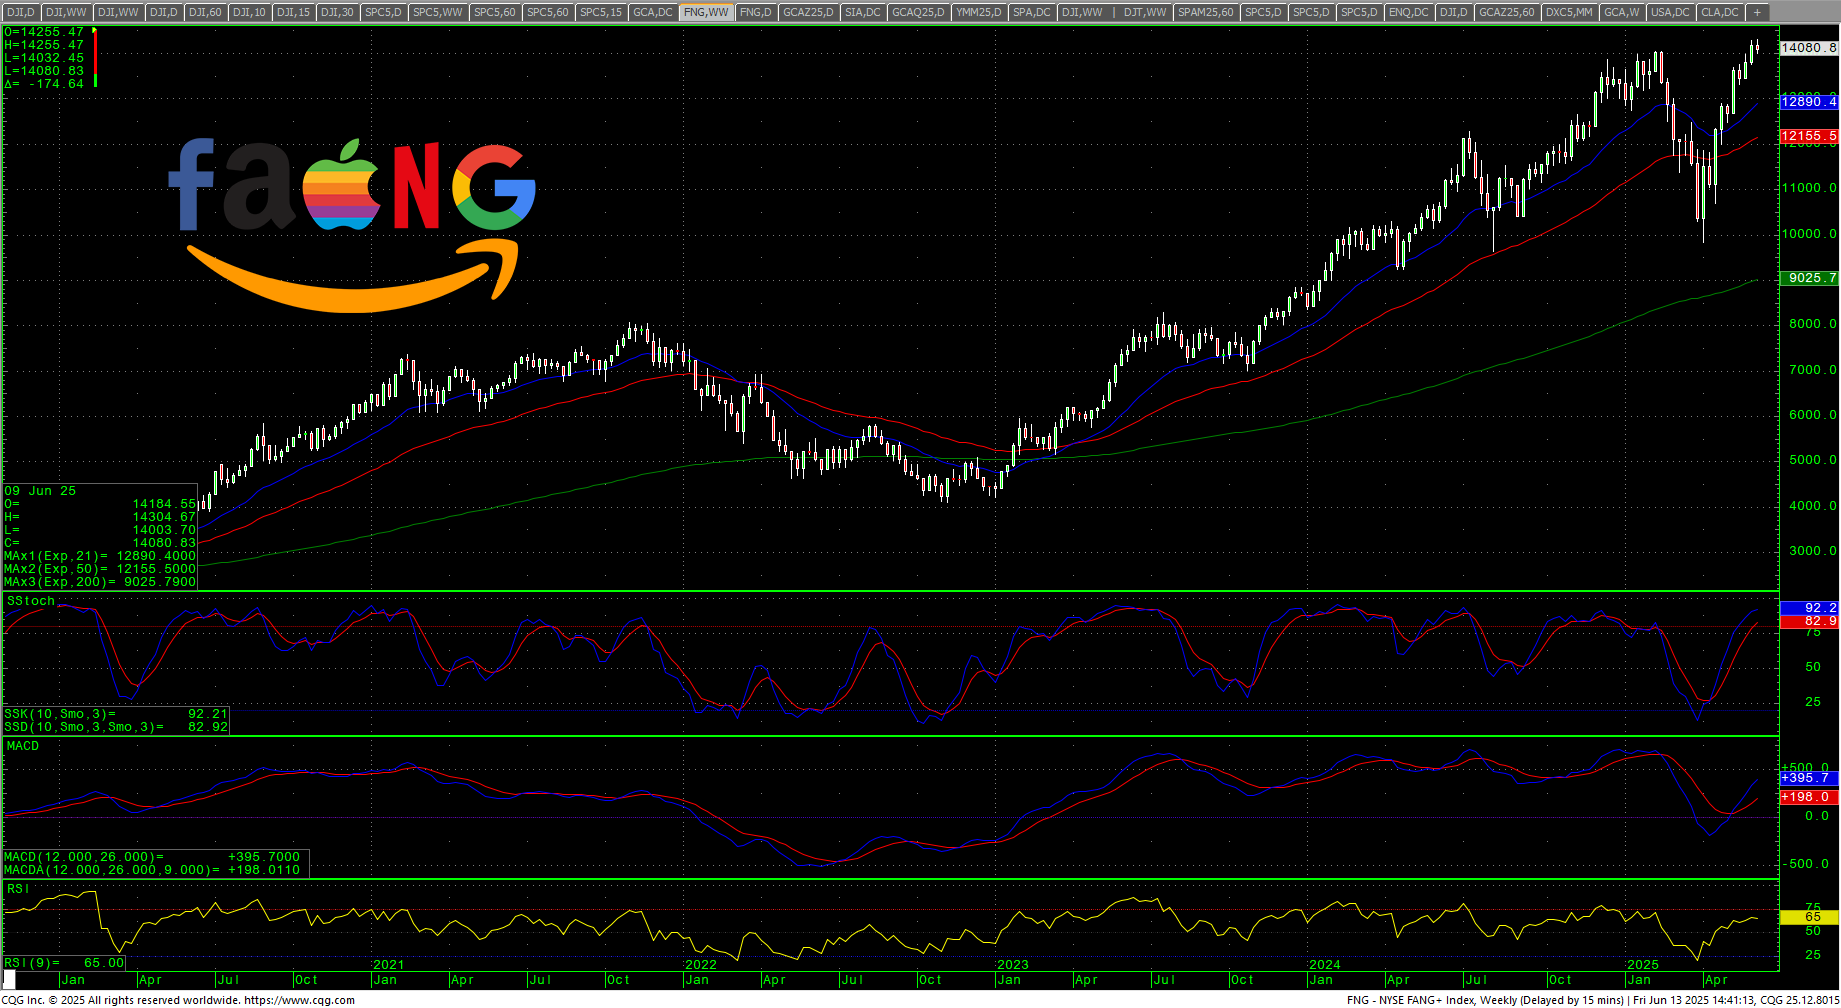Image resolution: width=1841 pixels, height=1008 pixels.
Task: Switch to the DJI,60 chart tab
Action: click(205, 12)
